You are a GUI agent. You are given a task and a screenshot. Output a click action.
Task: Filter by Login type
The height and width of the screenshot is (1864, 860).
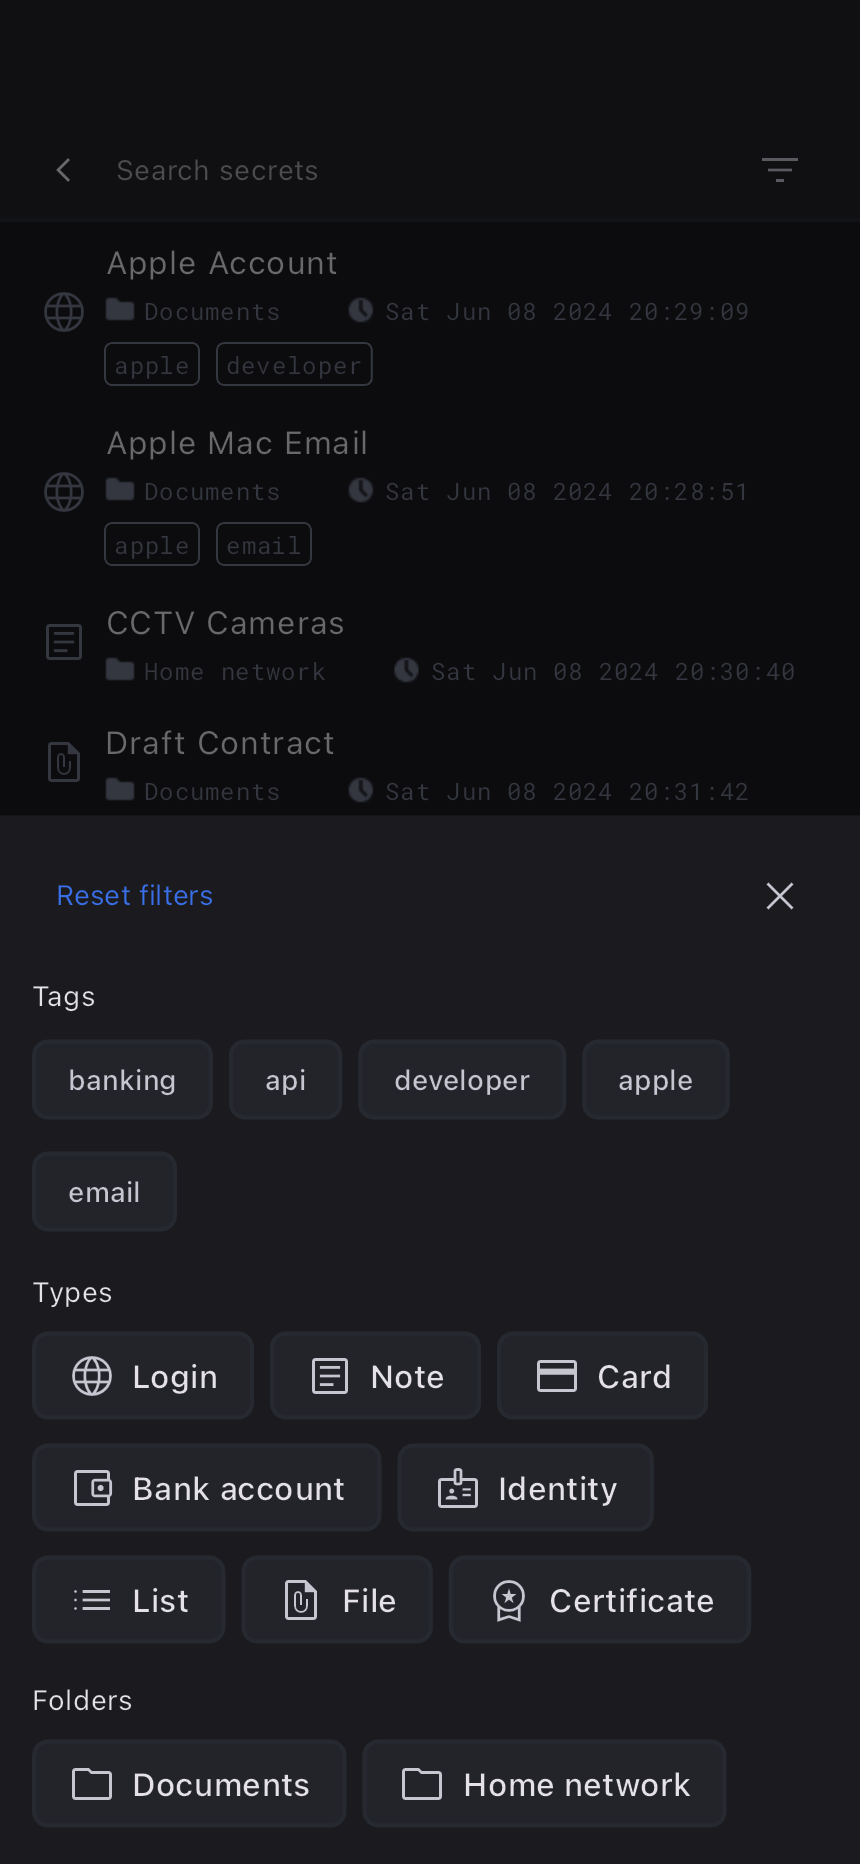[x=143, y=1376]
